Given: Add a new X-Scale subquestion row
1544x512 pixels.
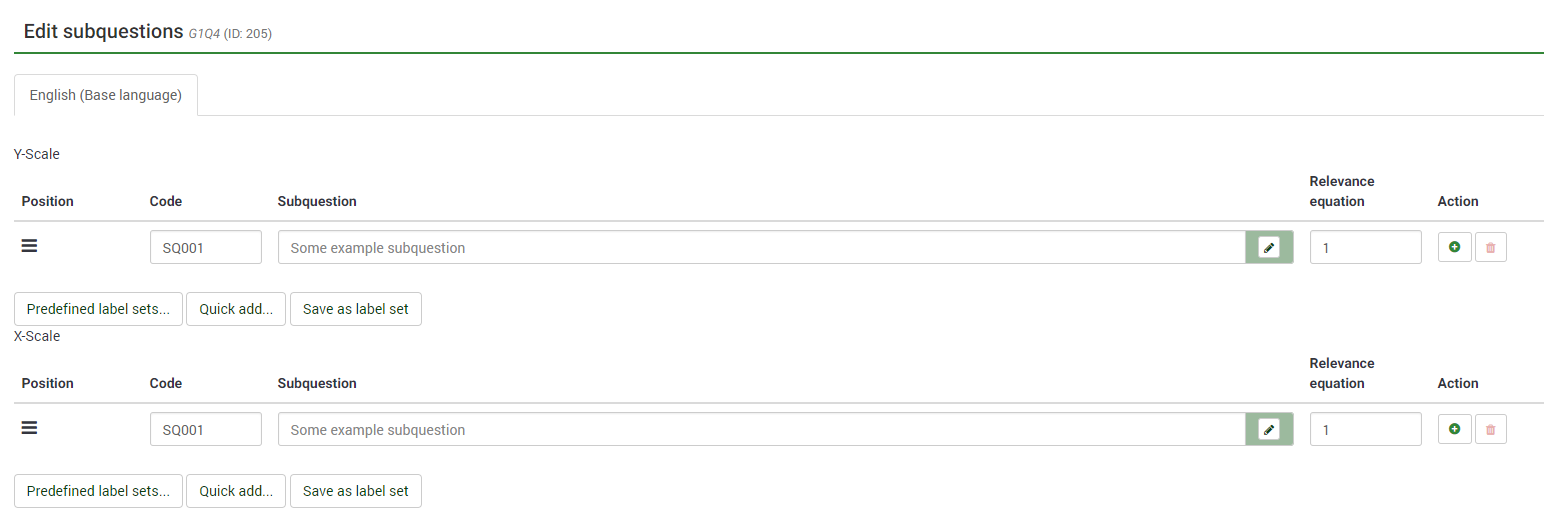Looking at the screenshot, I should coord(1454,429).
